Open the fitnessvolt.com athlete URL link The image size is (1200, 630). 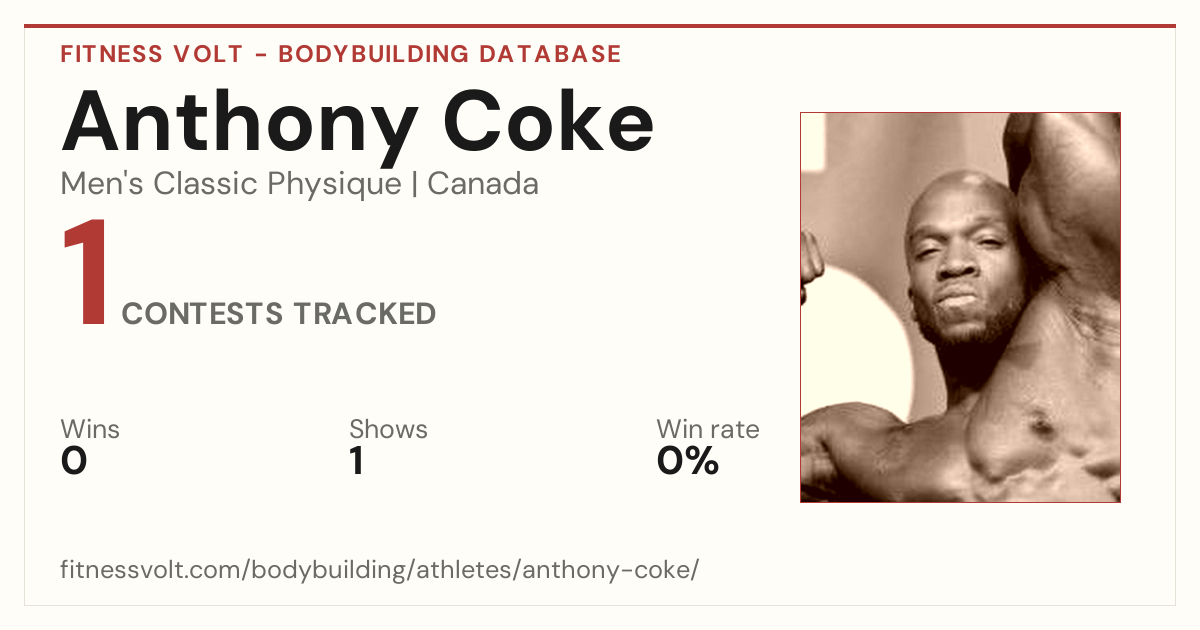380,570
